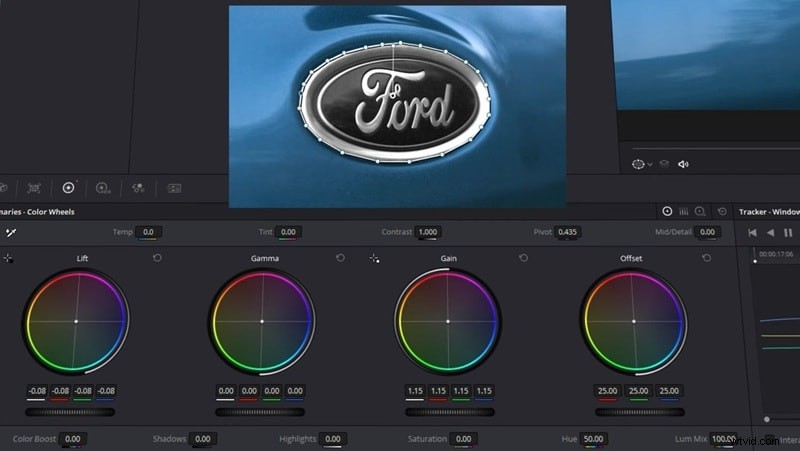Click the Lift color wheel center point
This screenshot has height=451, width=800.
(x=76, y=321)
